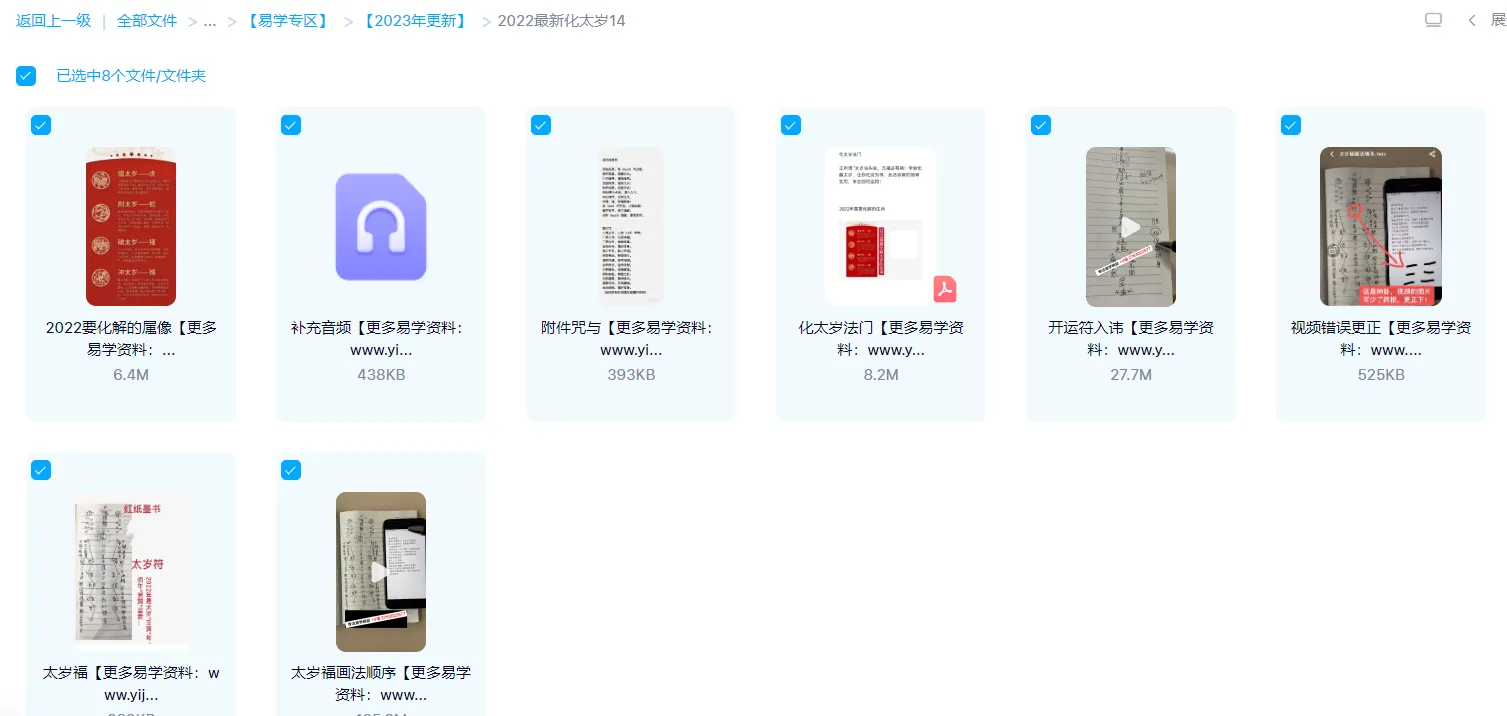This screenshot has height=716, width=1507.
Task: Uncheck the 太岁福 file checkbox
Action: coord(41,470)
